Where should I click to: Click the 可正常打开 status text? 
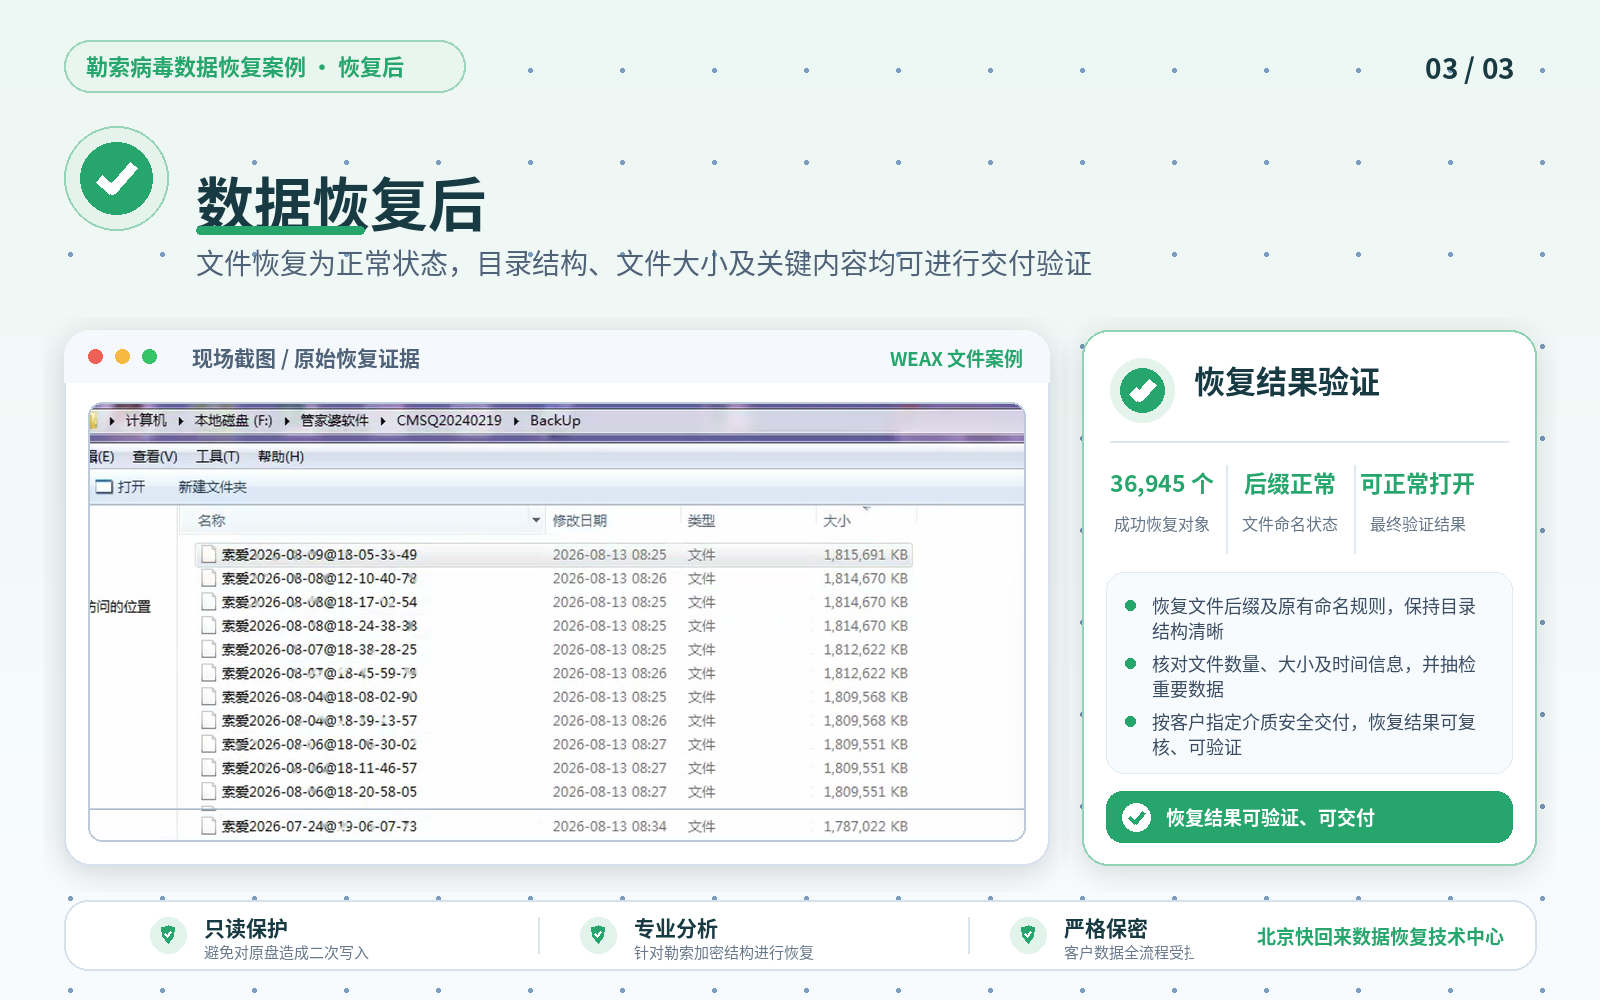(1418, 484)
